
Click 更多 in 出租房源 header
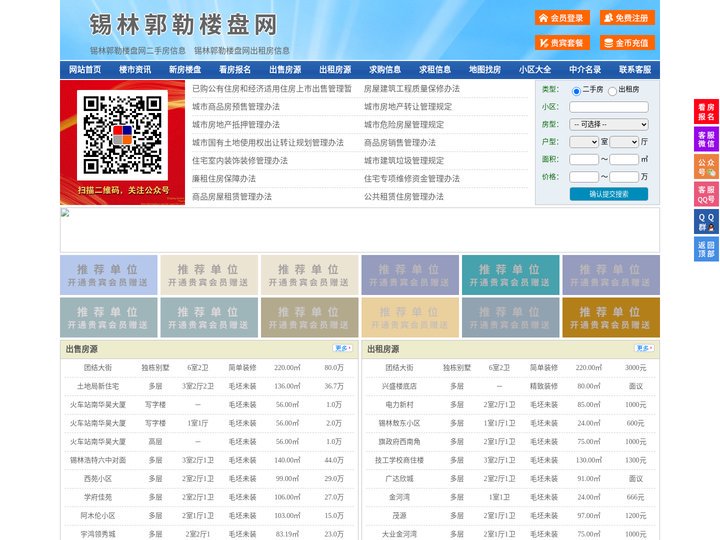644,349
